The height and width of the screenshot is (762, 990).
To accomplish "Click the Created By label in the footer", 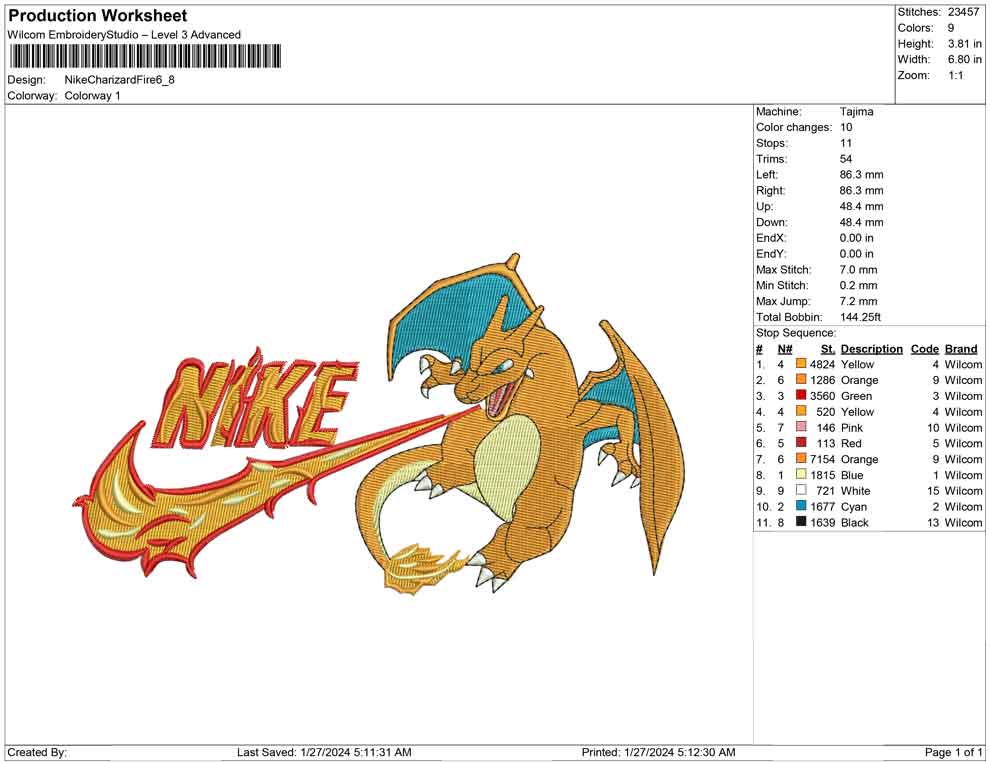I will (37, 752).
